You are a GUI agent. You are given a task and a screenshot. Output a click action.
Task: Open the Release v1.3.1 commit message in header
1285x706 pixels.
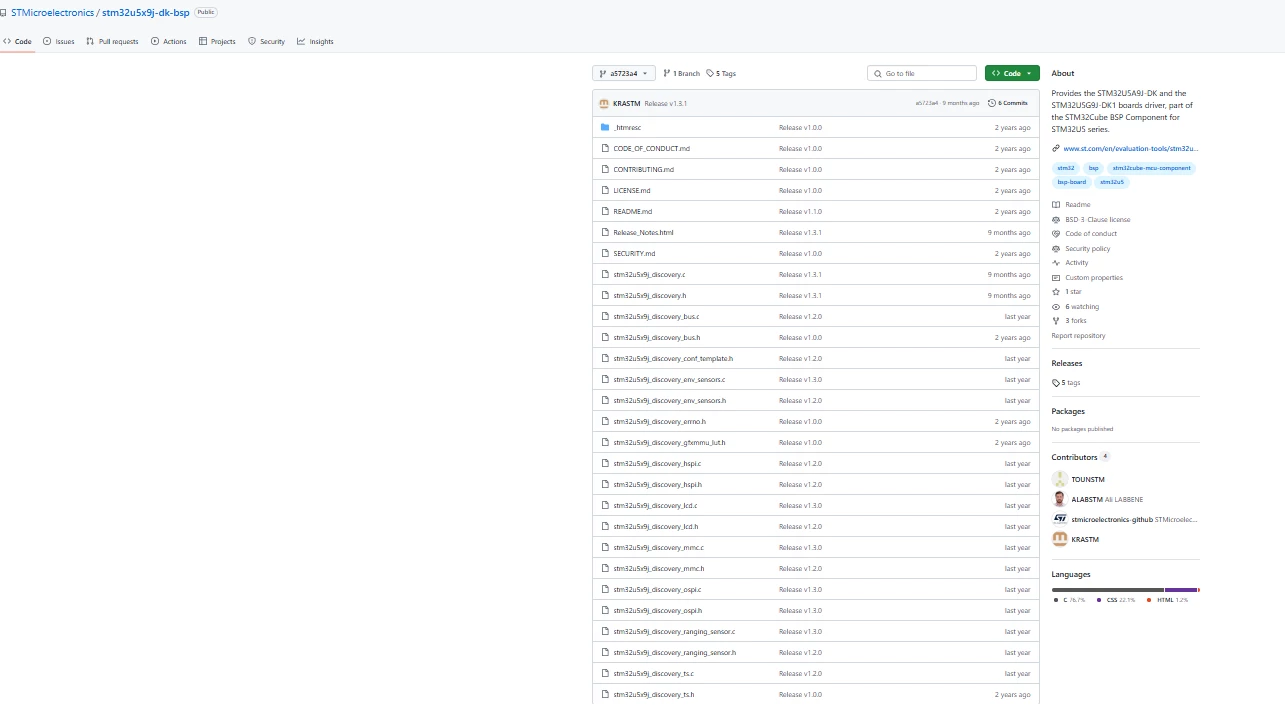[x=665, y=103]
